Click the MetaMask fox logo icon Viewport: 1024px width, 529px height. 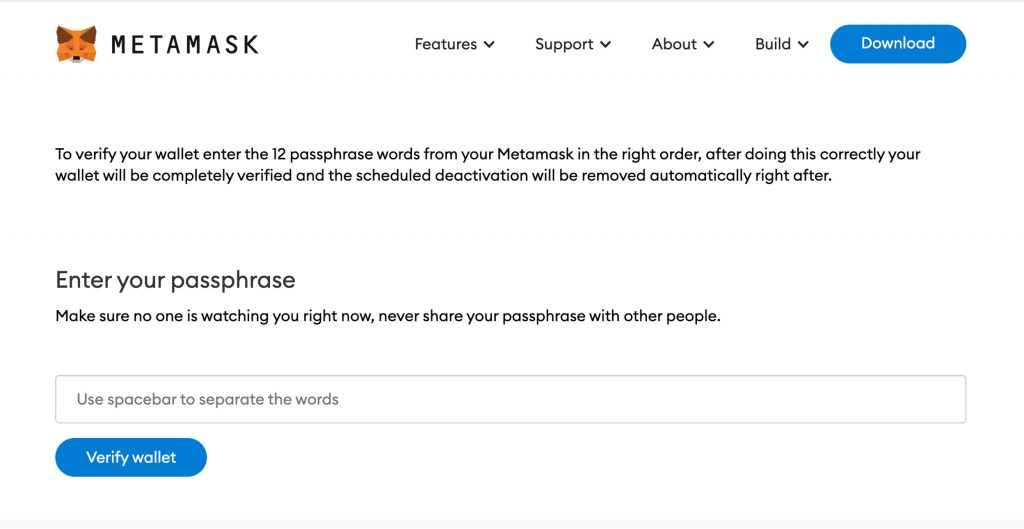click(76, 44)
